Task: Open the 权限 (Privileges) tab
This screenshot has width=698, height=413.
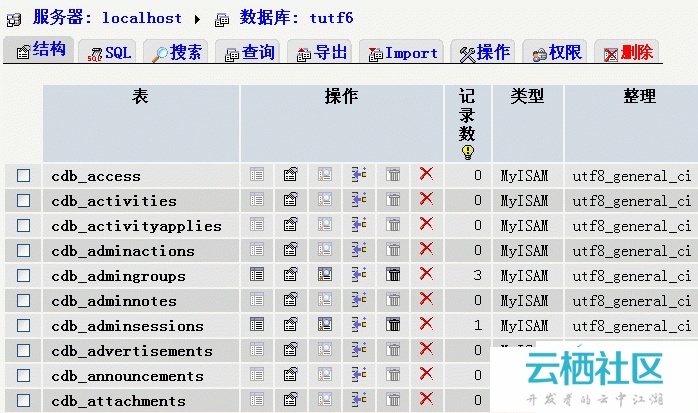Action: click(556, 53)
